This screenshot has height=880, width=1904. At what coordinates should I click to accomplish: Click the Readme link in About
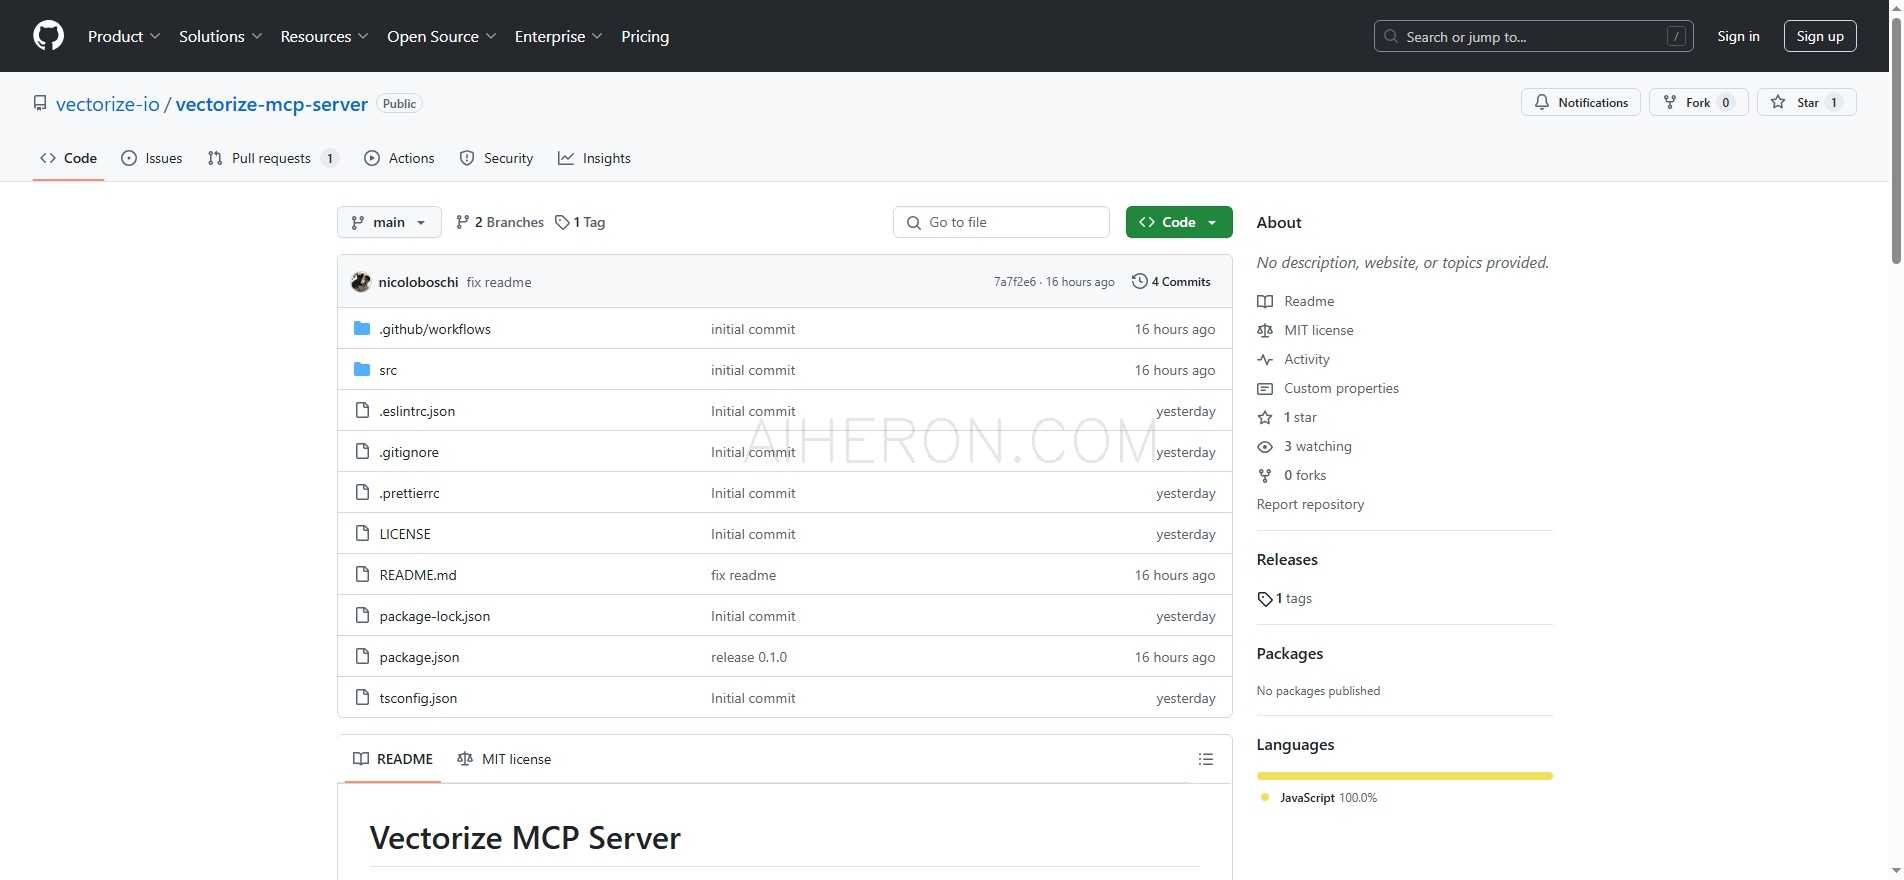(1309, 301)
